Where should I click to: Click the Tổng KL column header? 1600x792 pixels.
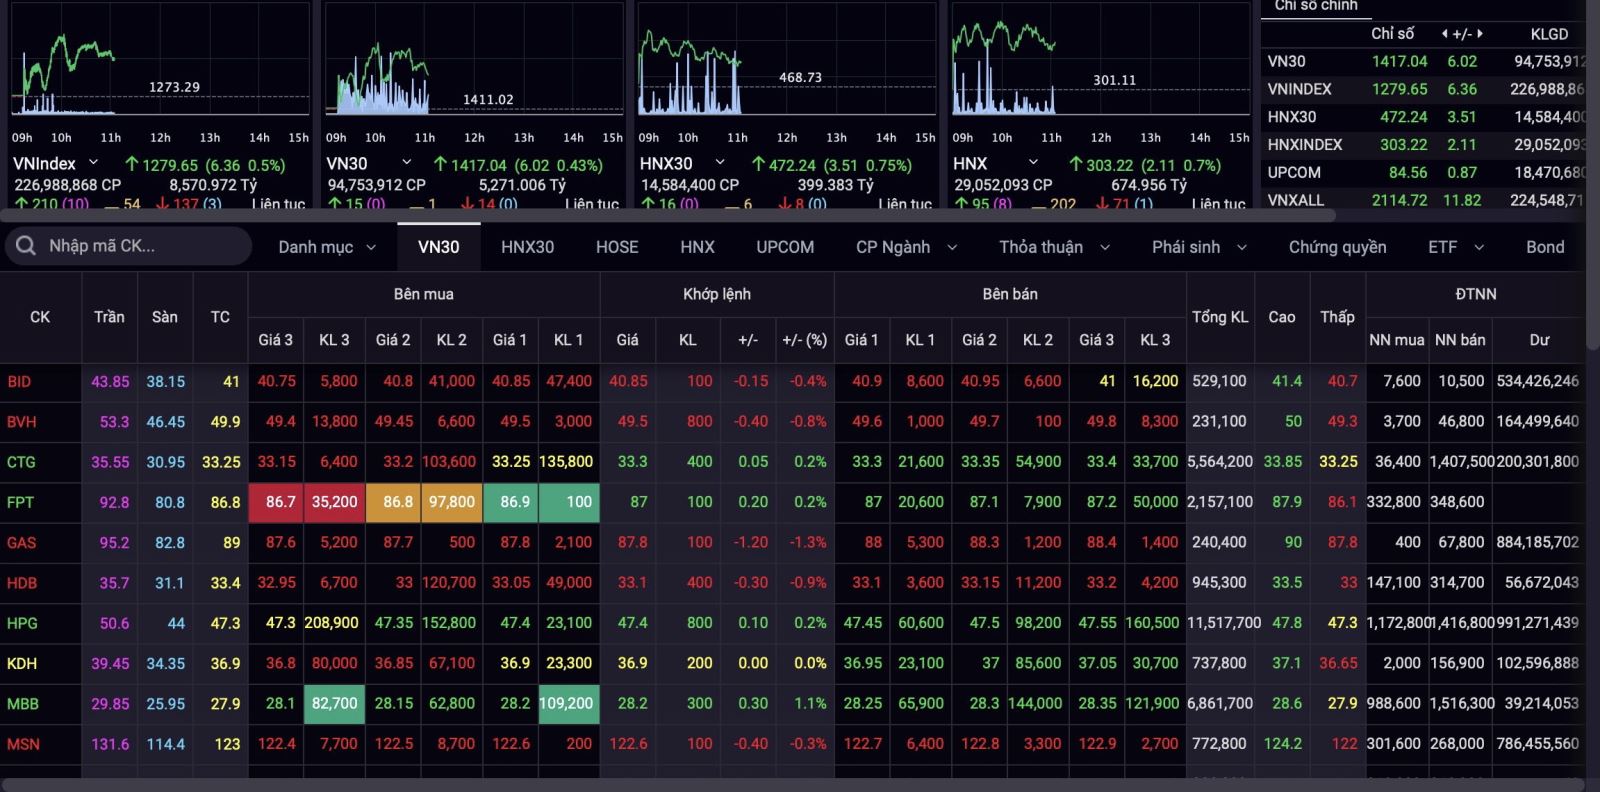pyautogui.click(x=1220, y=317)
